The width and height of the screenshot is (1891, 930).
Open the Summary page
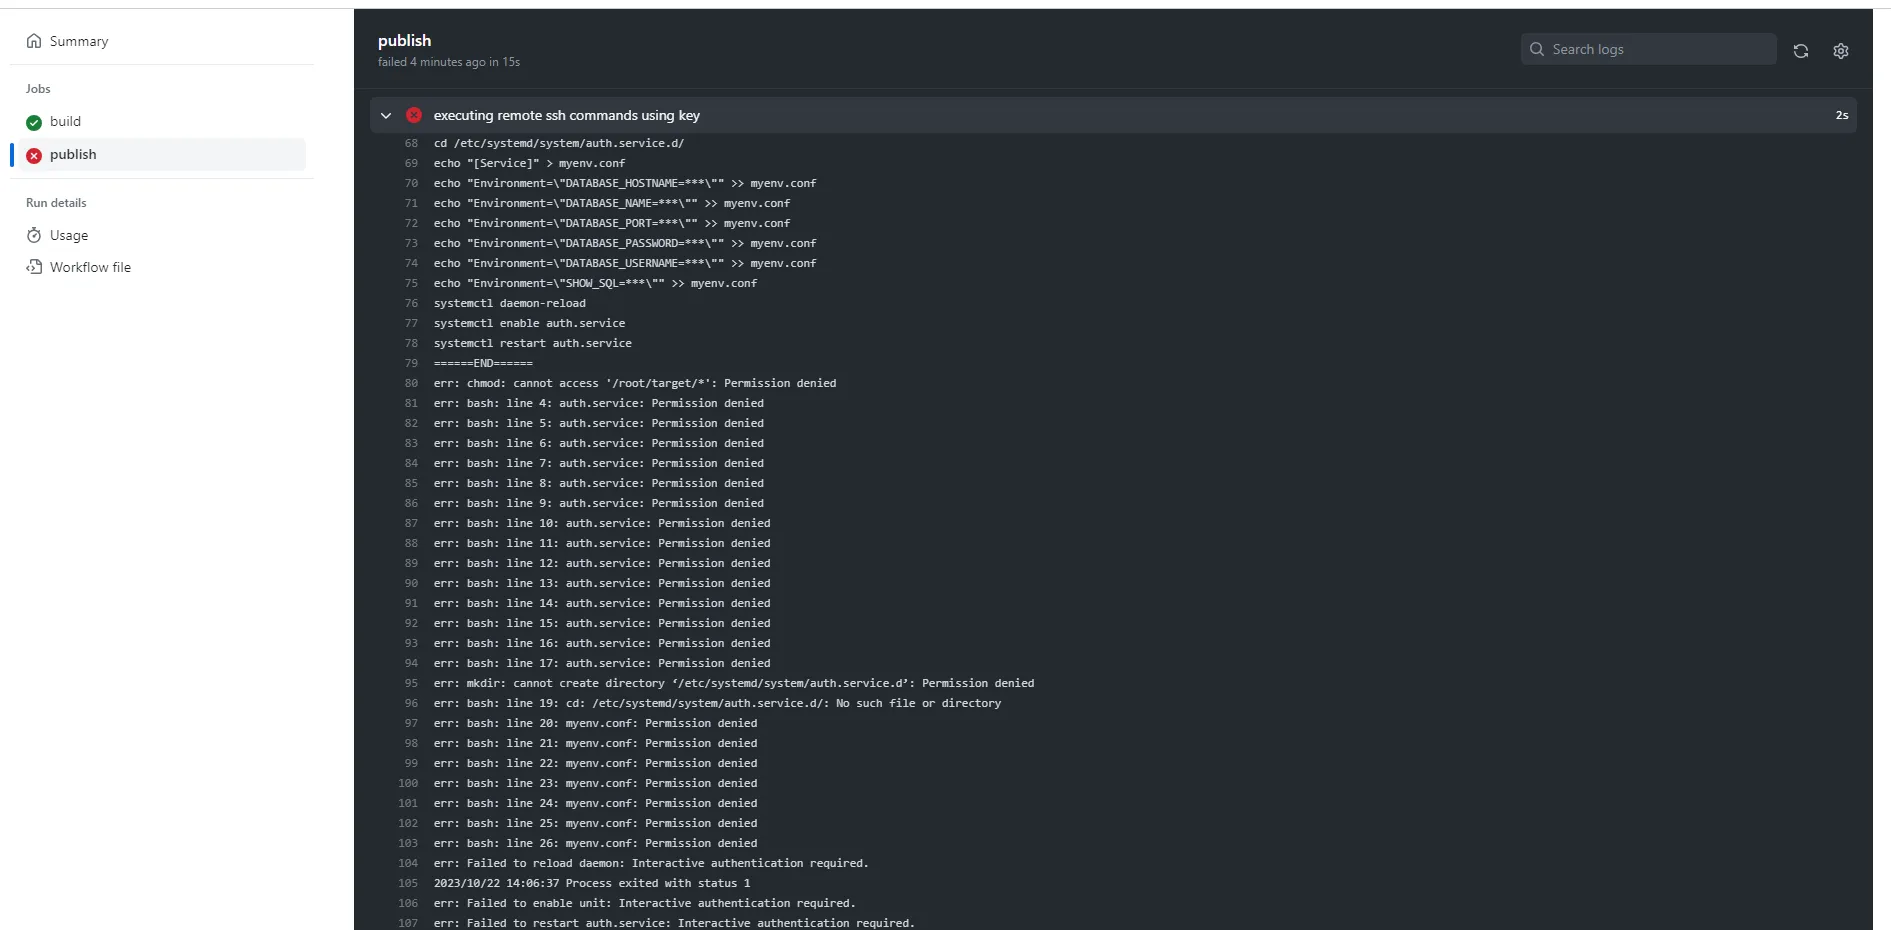pos(79,41)
